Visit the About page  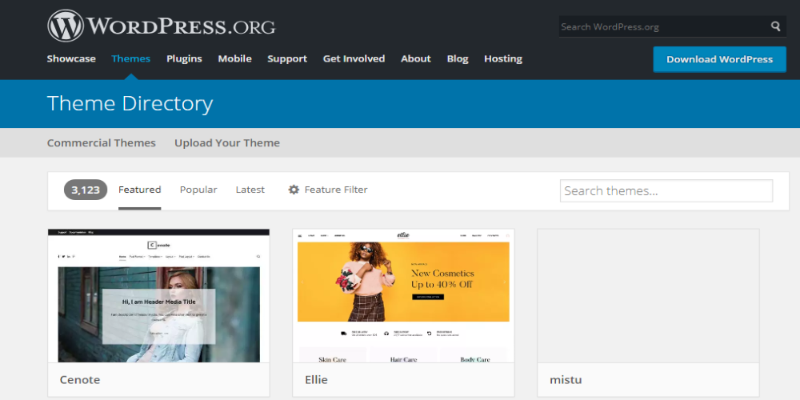[416, 59]
